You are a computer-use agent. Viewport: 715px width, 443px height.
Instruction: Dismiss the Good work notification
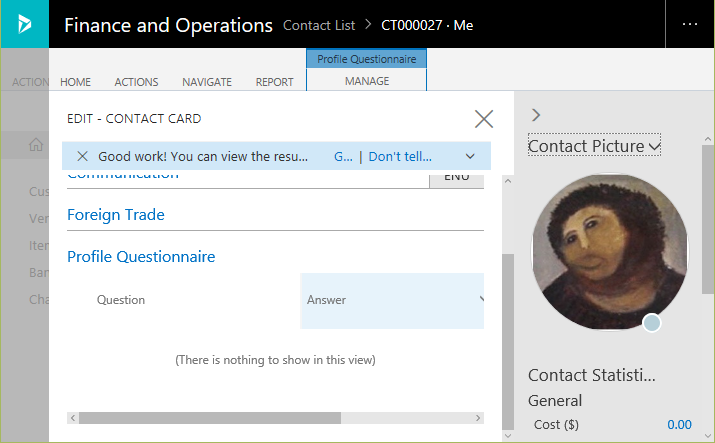point(83,156)
